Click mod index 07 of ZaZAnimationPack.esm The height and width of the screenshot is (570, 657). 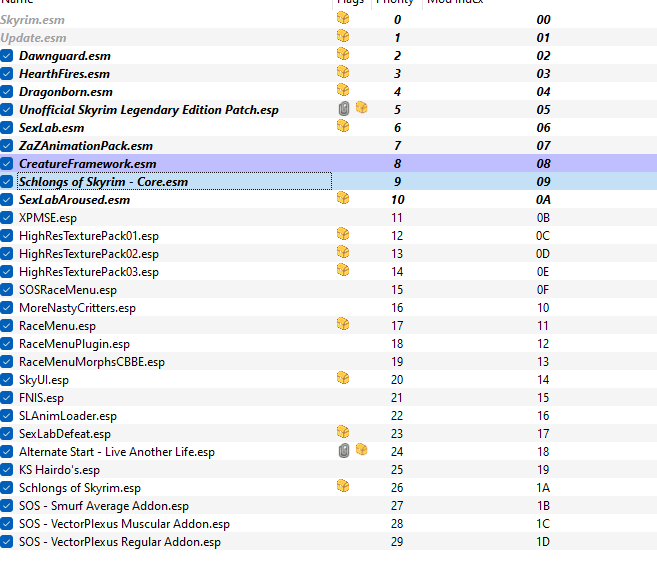(x=543, y=146)
